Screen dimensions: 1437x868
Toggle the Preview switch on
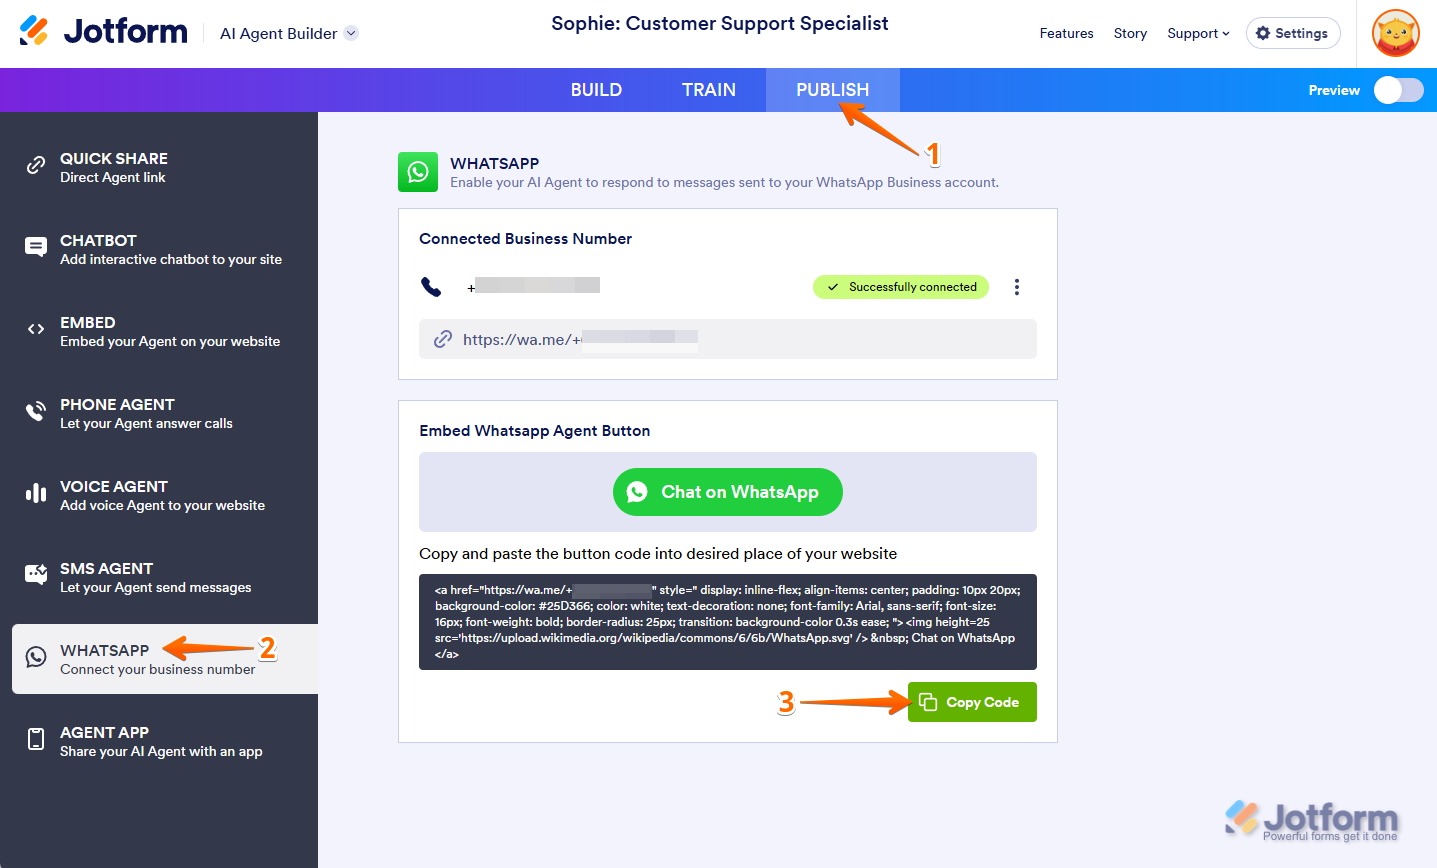(x=1398, y=90)
